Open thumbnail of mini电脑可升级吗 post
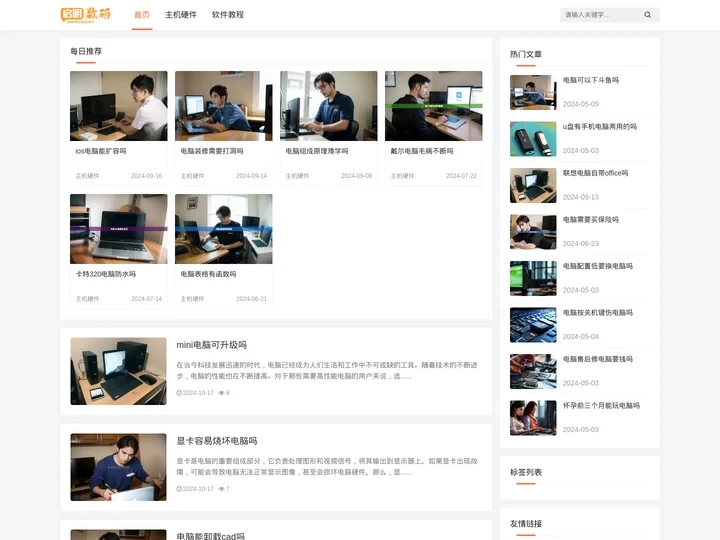Image resolution: width=720 pixels, height=540 pixels. pyautogui.click(x=118, y=371)
